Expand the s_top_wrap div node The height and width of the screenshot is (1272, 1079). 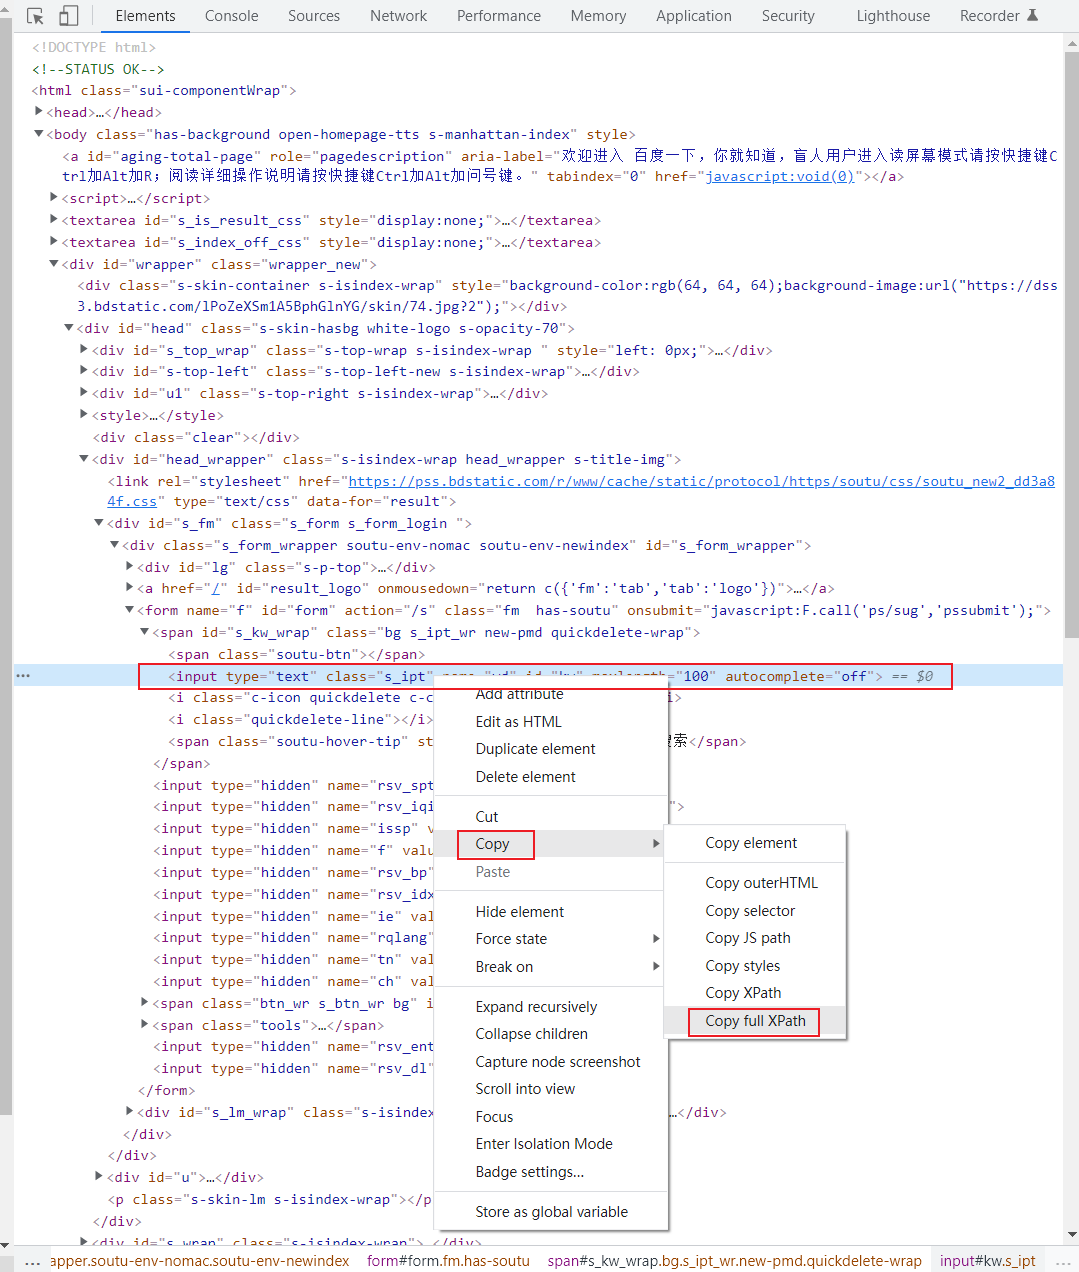tap(84, 350)
